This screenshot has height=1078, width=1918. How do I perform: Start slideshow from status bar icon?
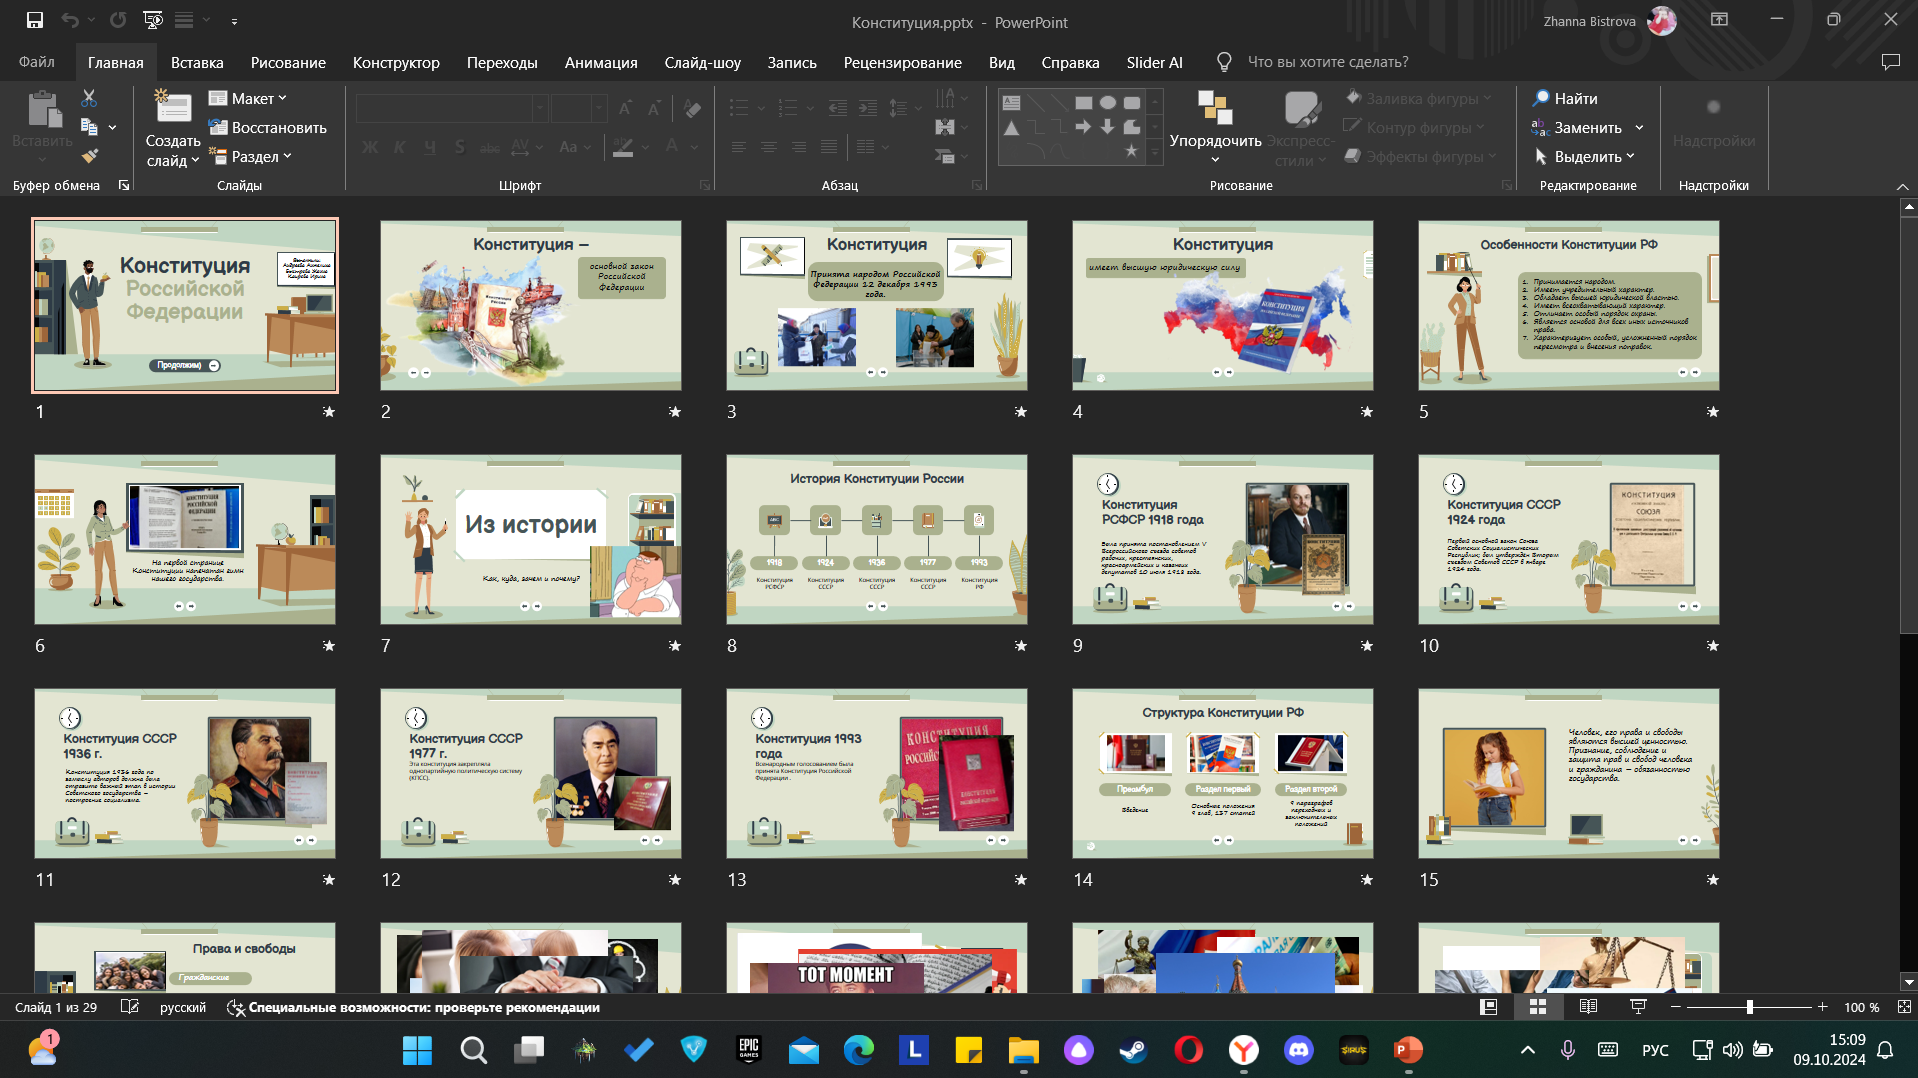pos(1638,1007)
